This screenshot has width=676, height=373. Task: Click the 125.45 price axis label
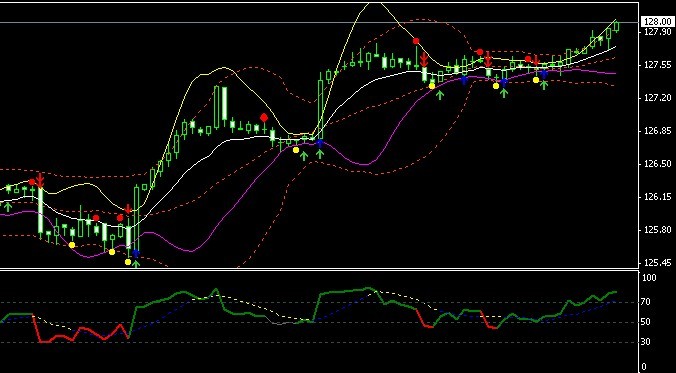click(x=657, y=263)
